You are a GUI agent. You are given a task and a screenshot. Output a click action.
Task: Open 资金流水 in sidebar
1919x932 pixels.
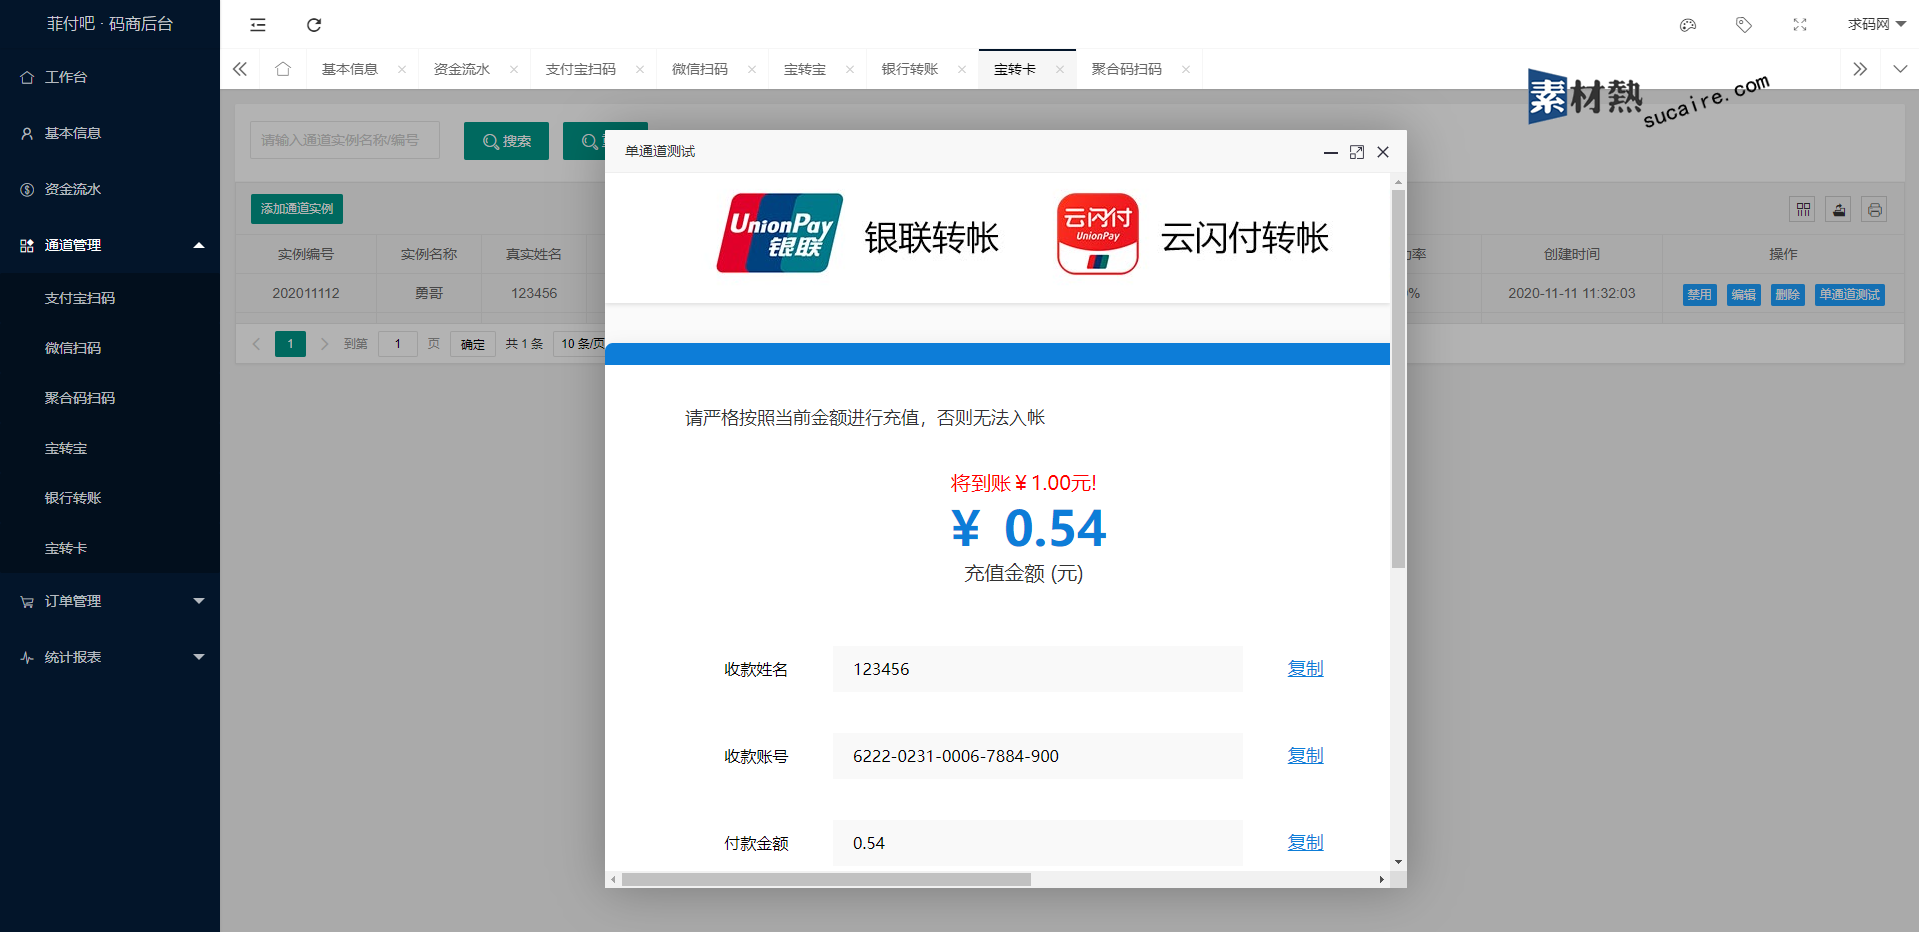(x=110, y=189)
